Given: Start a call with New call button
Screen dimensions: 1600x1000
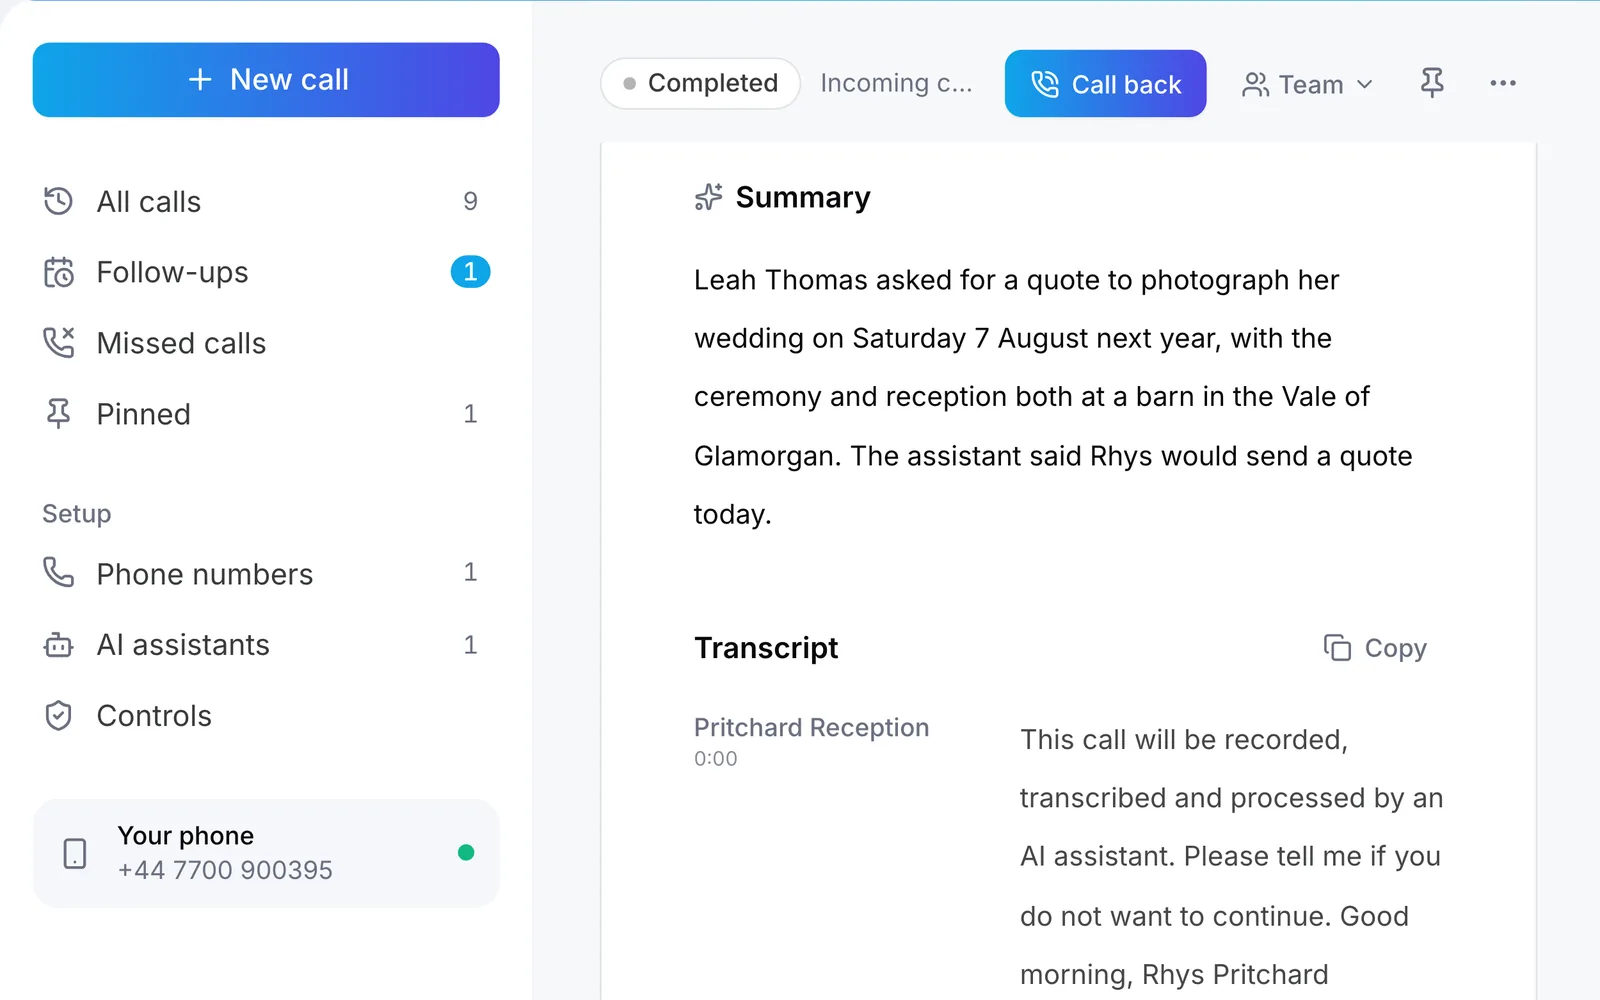Looking at the screenshot, I should click(266, 80).
